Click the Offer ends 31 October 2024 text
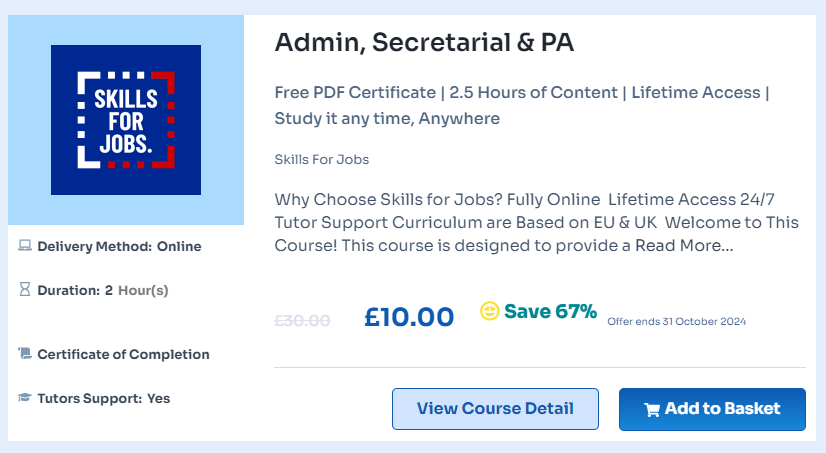This screenshot has width=826, height=453. pos(677,321)
